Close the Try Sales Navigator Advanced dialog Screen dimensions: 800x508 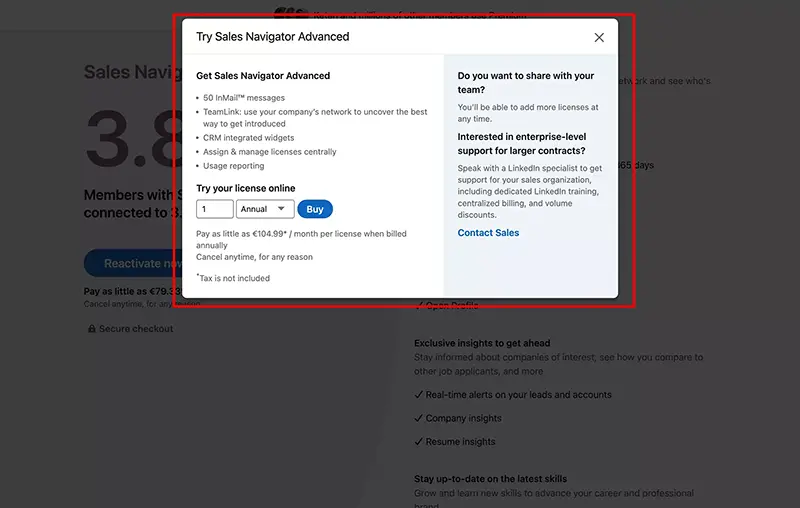tap(599, 37)
